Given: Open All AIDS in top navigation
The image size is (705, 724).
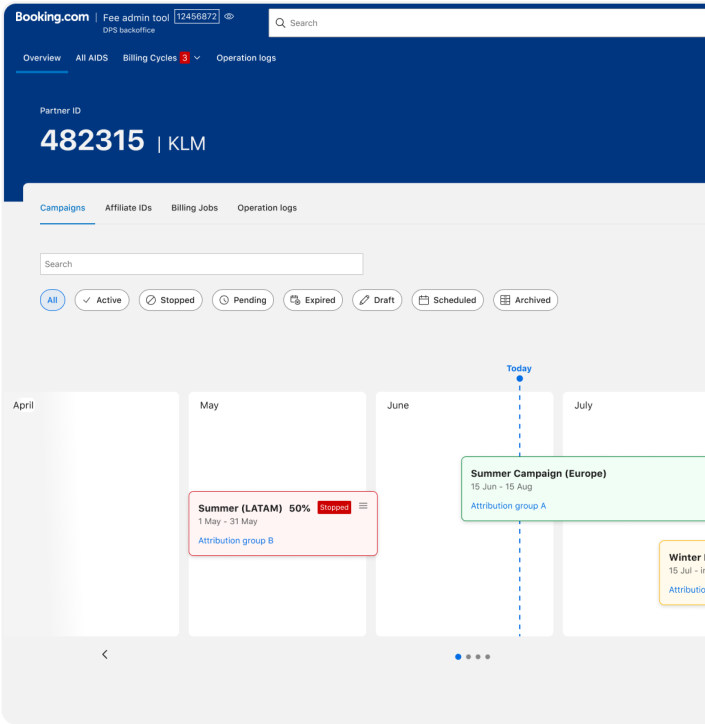Looking at the screenshot, I should (x=92, y=58).
